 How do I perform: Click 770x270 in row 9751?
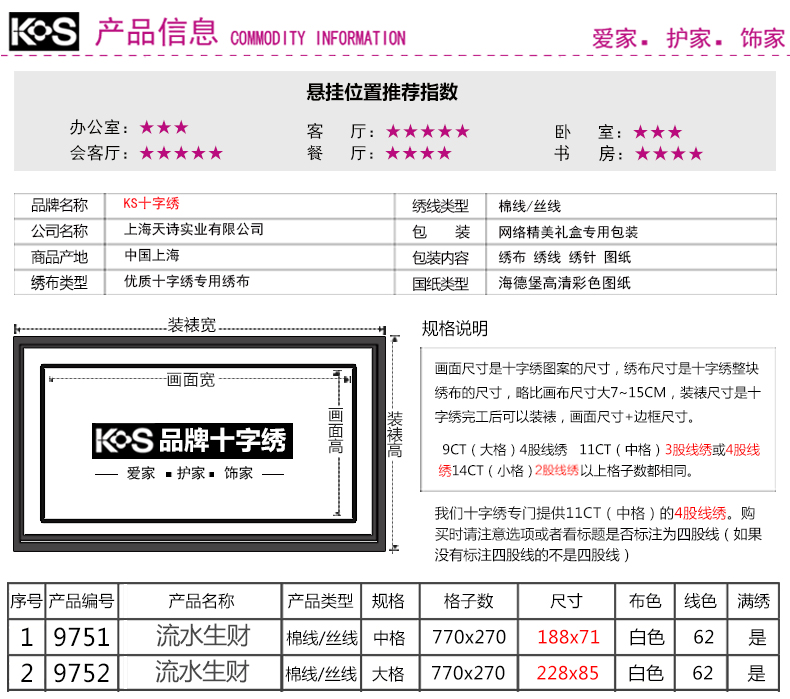(x=469, y=637)
